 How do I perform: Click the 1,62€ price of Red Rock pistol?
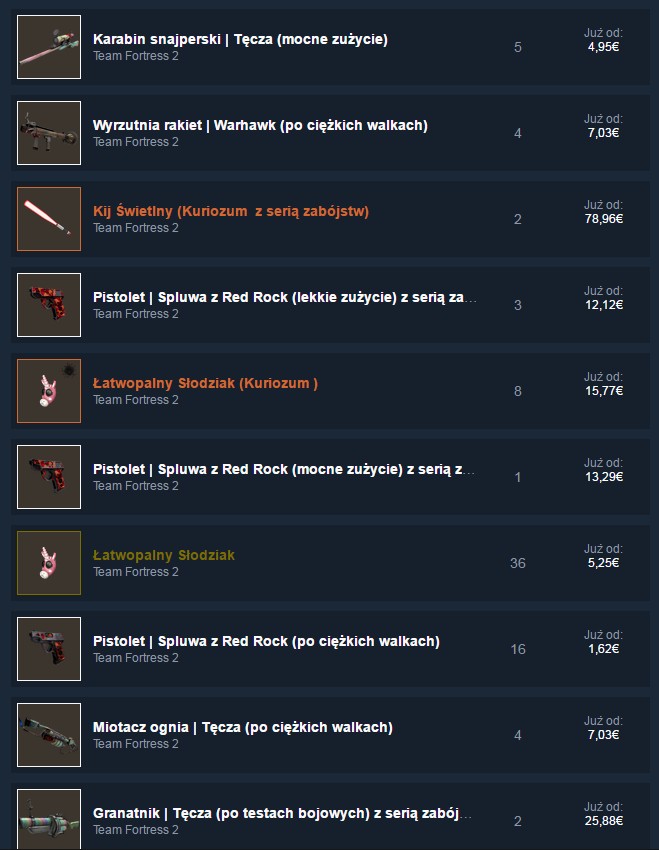(604, 648)
